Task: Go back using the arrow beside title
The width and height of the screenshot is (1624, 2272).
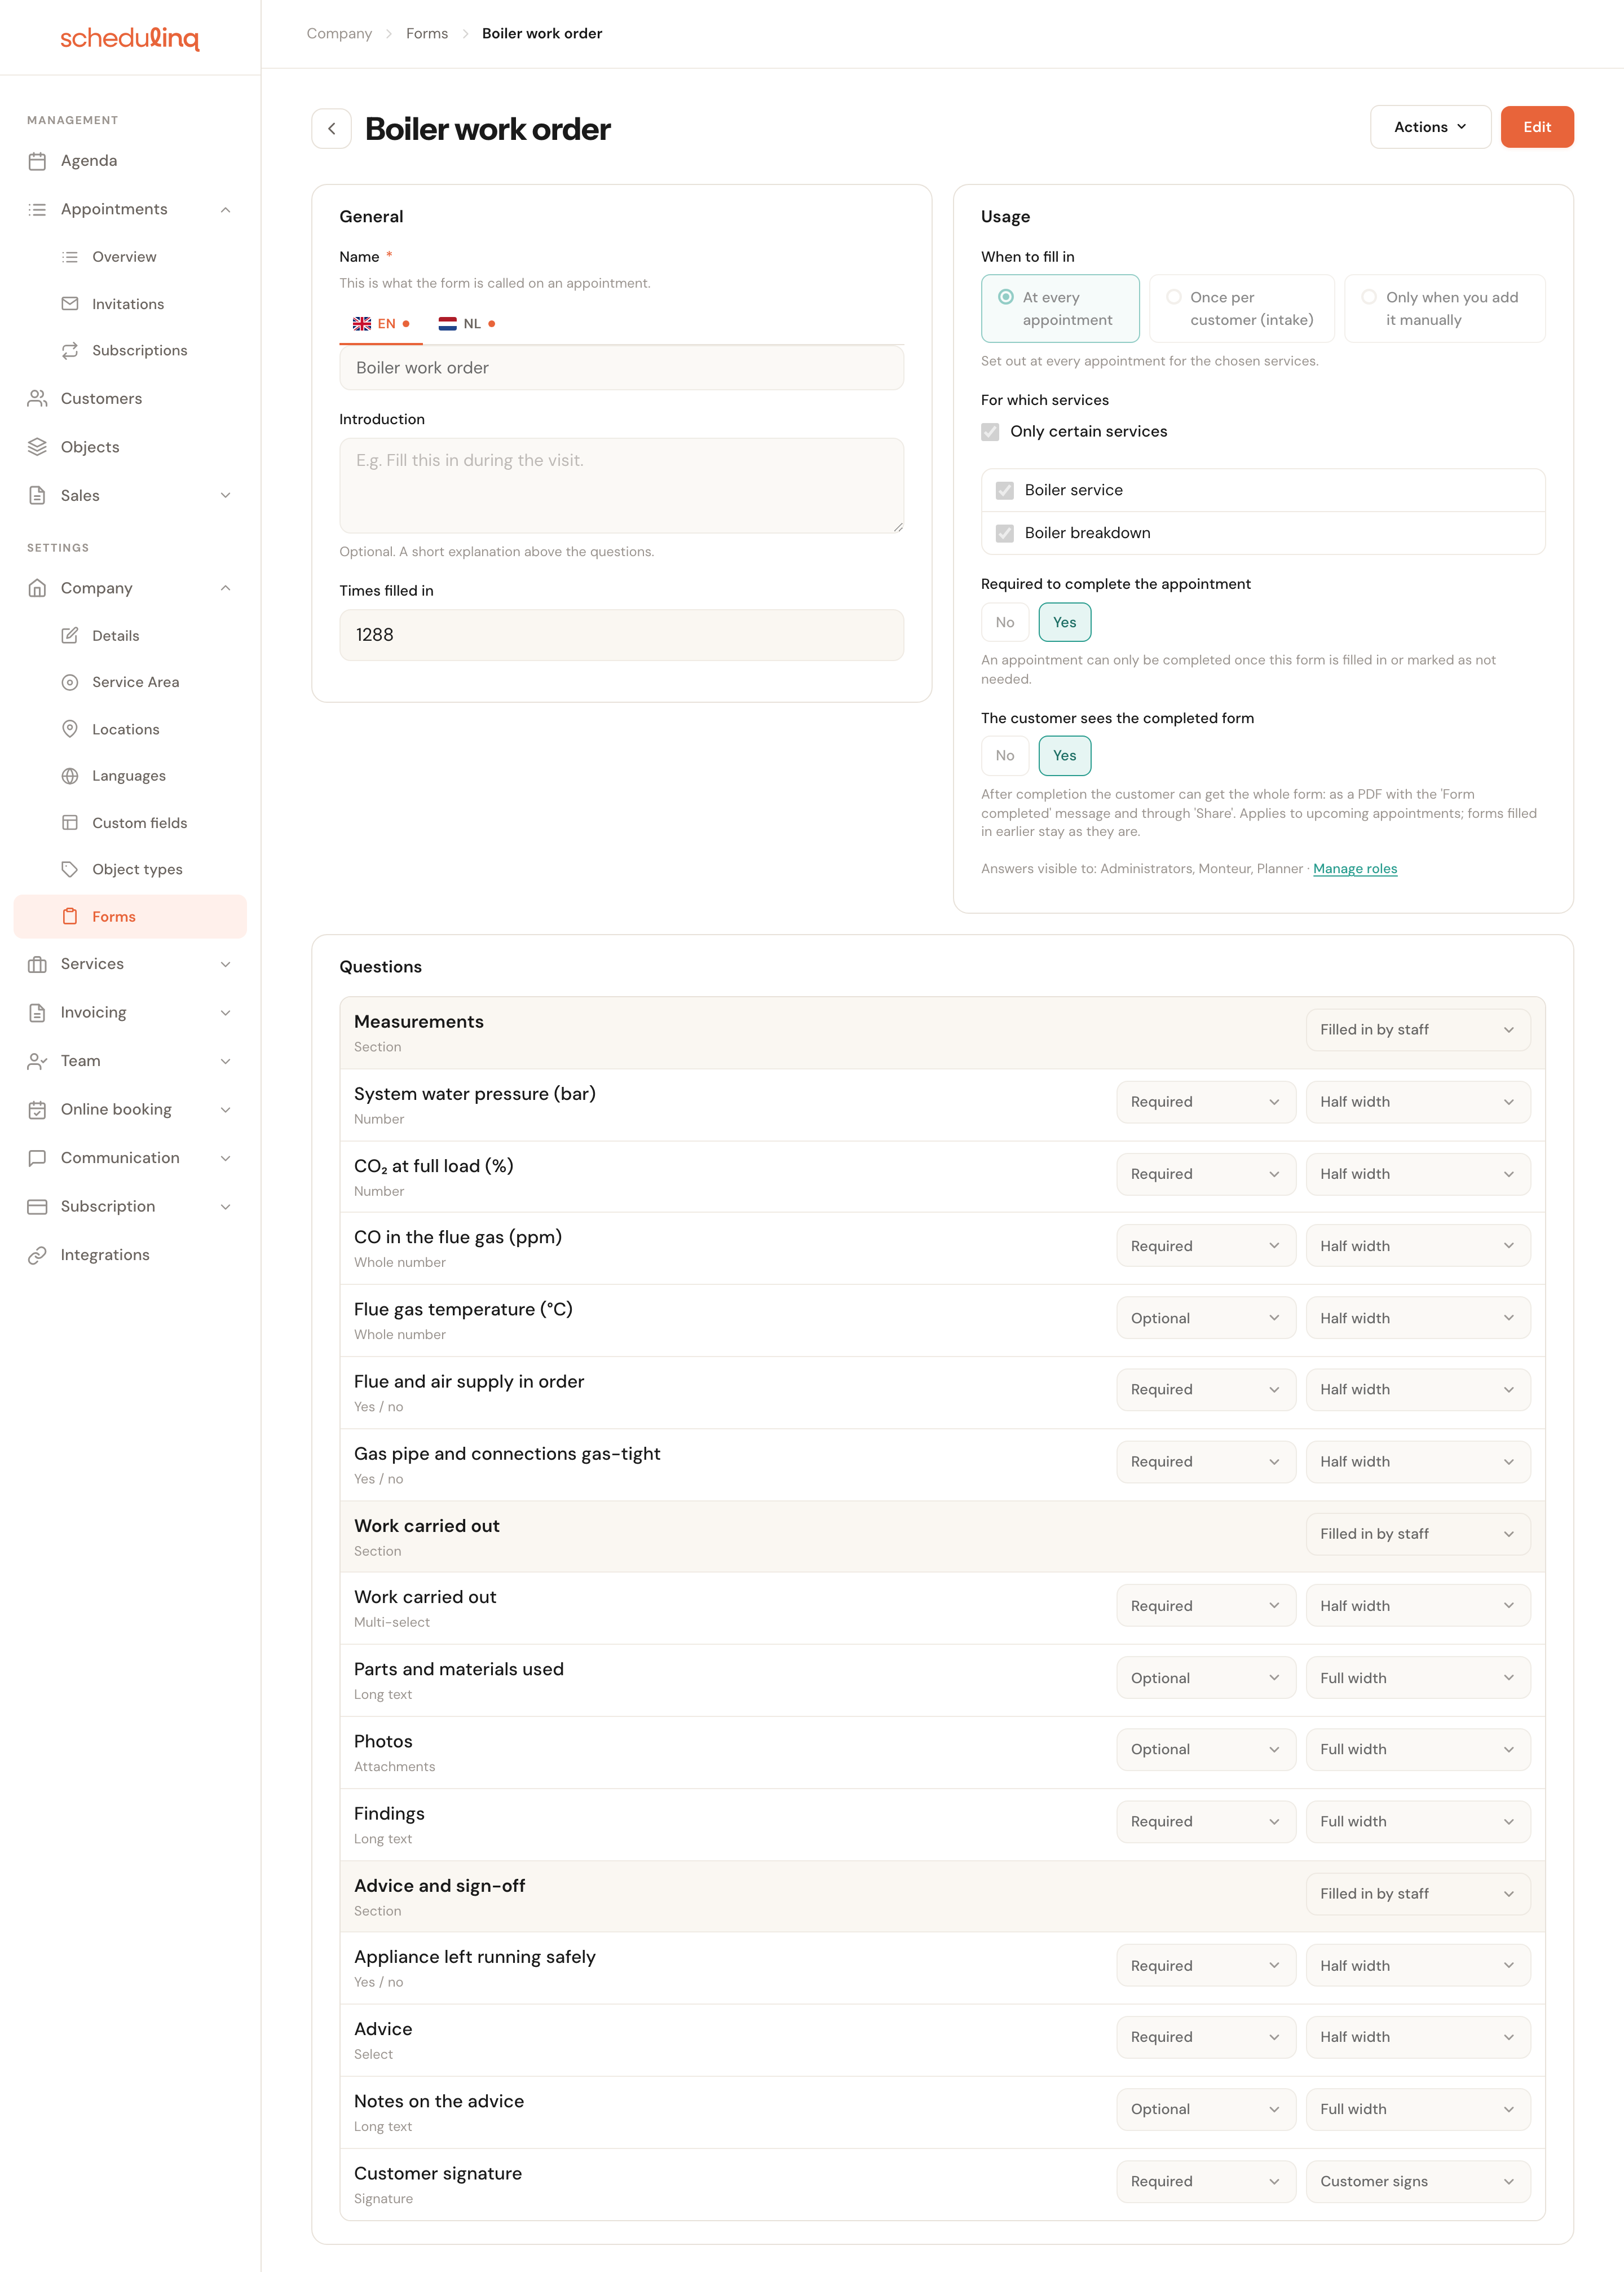Action: (x=331, y=129)
